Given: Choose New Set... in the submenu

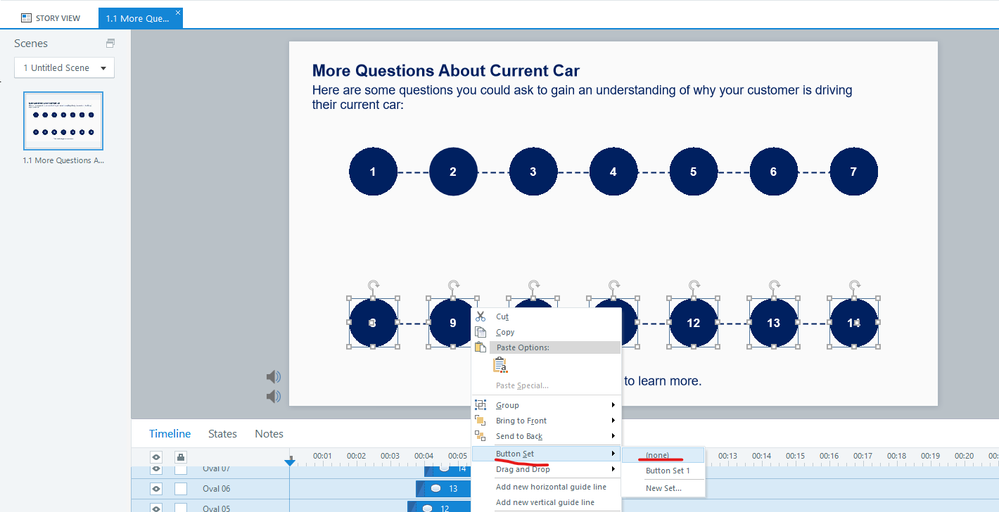Looking at the screenshot, I should point(663,488).
